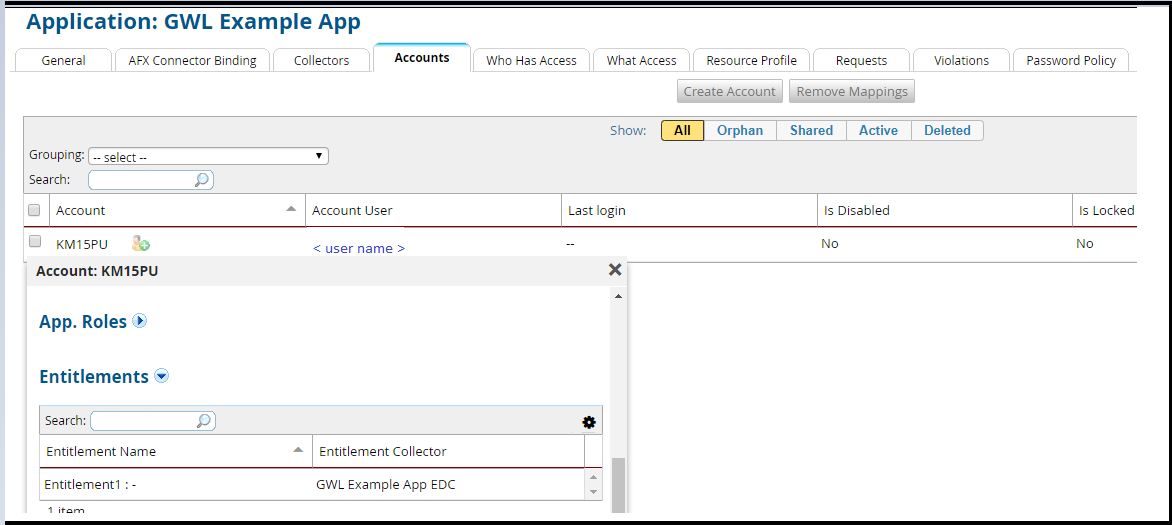The height and width of the screenshot is (525, 1172).
Task: Expand the App. Roles section
Action: tap(140, 321)
